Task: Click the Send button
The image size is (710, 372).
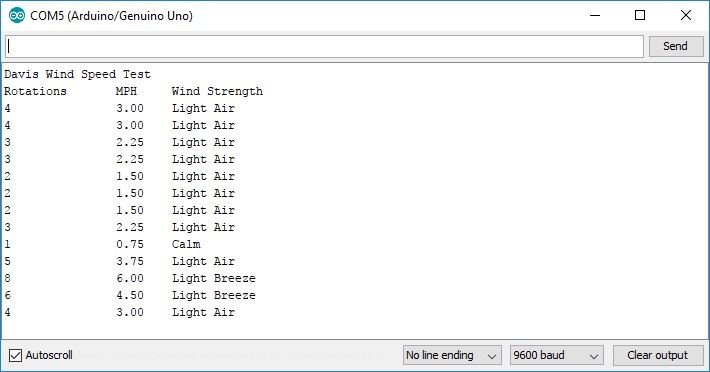Action: point(676,46)
